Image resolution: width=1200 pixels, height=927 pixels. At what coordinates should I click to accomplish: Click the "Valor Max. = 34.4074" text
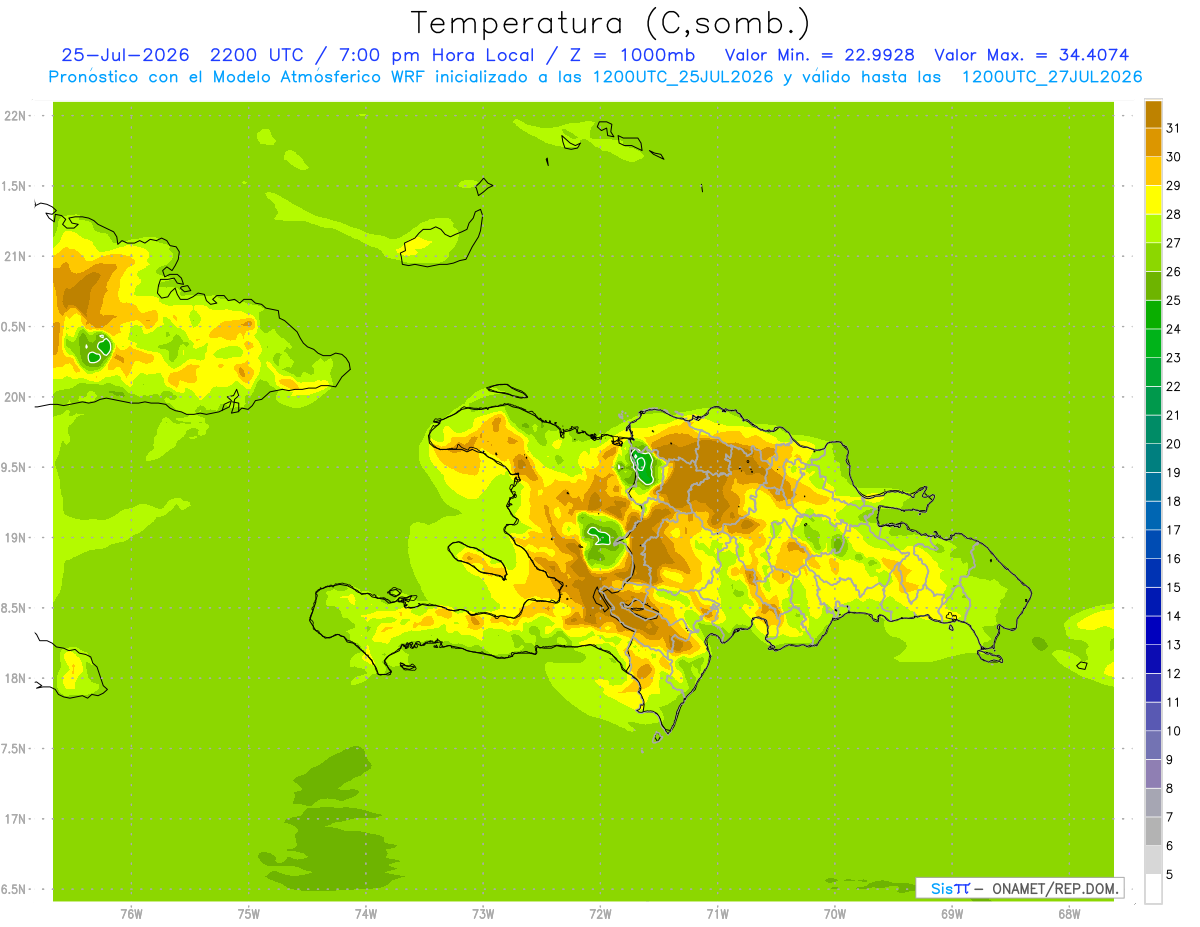[x=1031, y=55]
